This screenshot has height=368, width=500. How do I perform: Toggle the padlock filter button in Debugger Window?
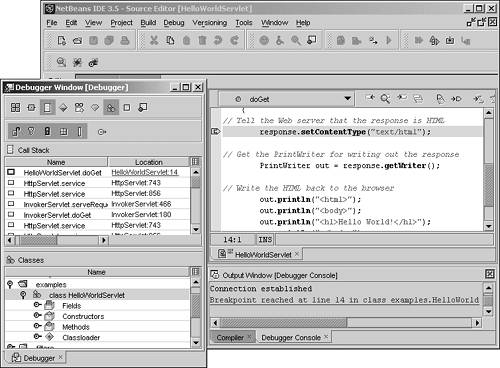point(47,132)
